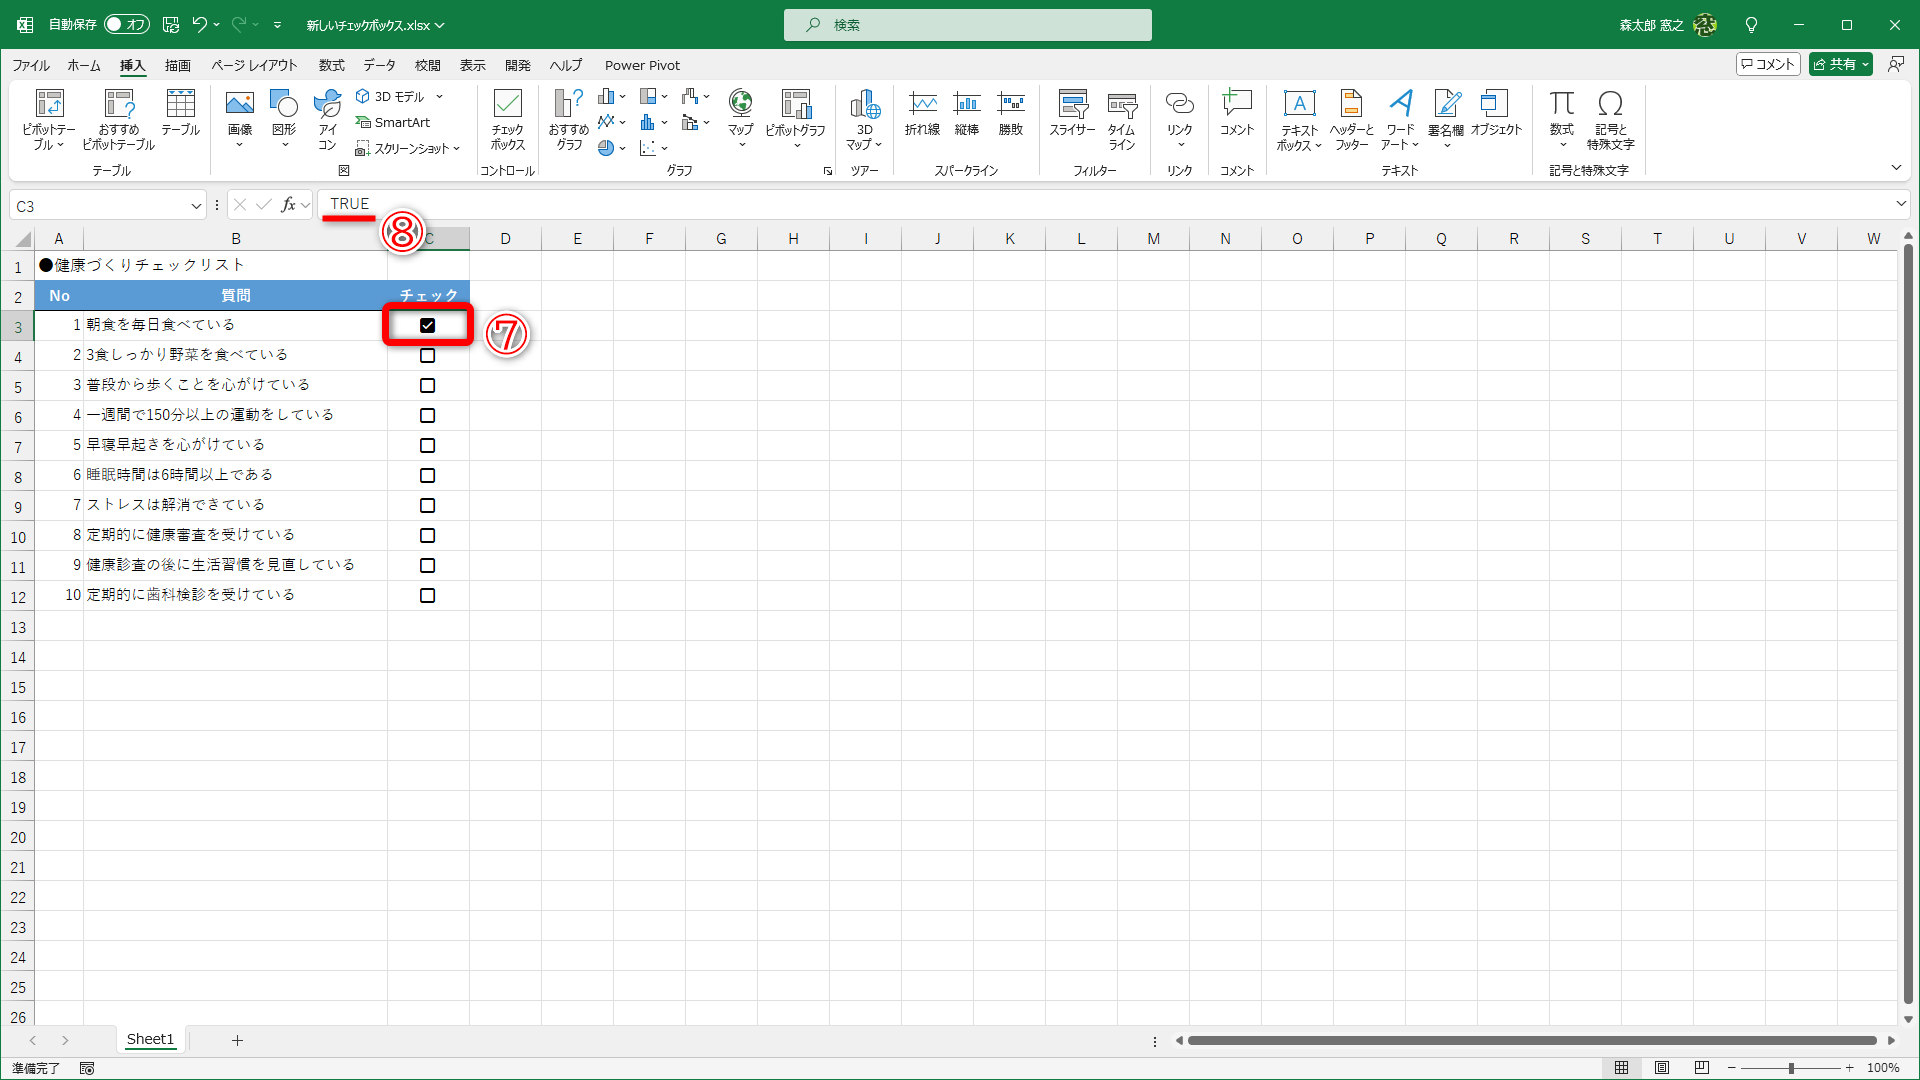
Task: Collapse the ribbon with the chevron
Action: click(x=1896, y=167)
